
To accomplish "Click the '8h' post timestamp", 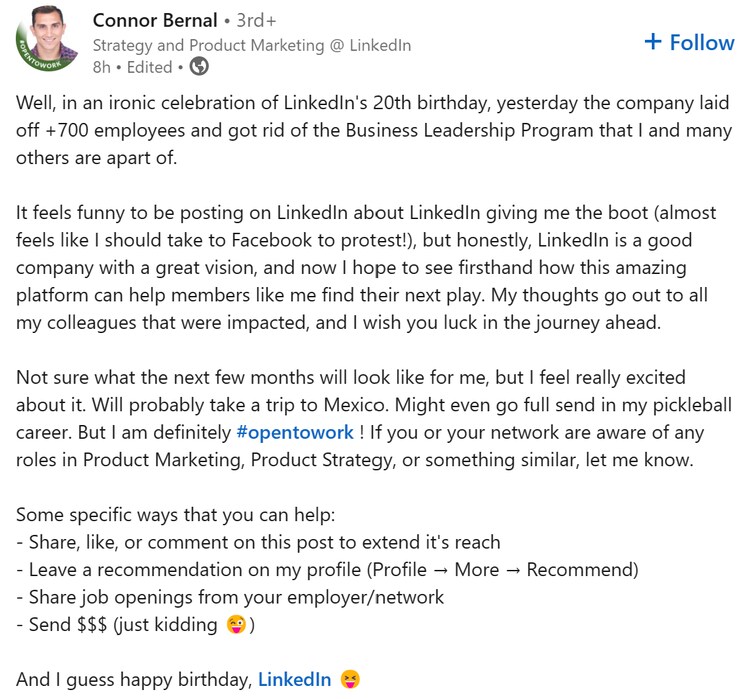I will tap(101, 67).
